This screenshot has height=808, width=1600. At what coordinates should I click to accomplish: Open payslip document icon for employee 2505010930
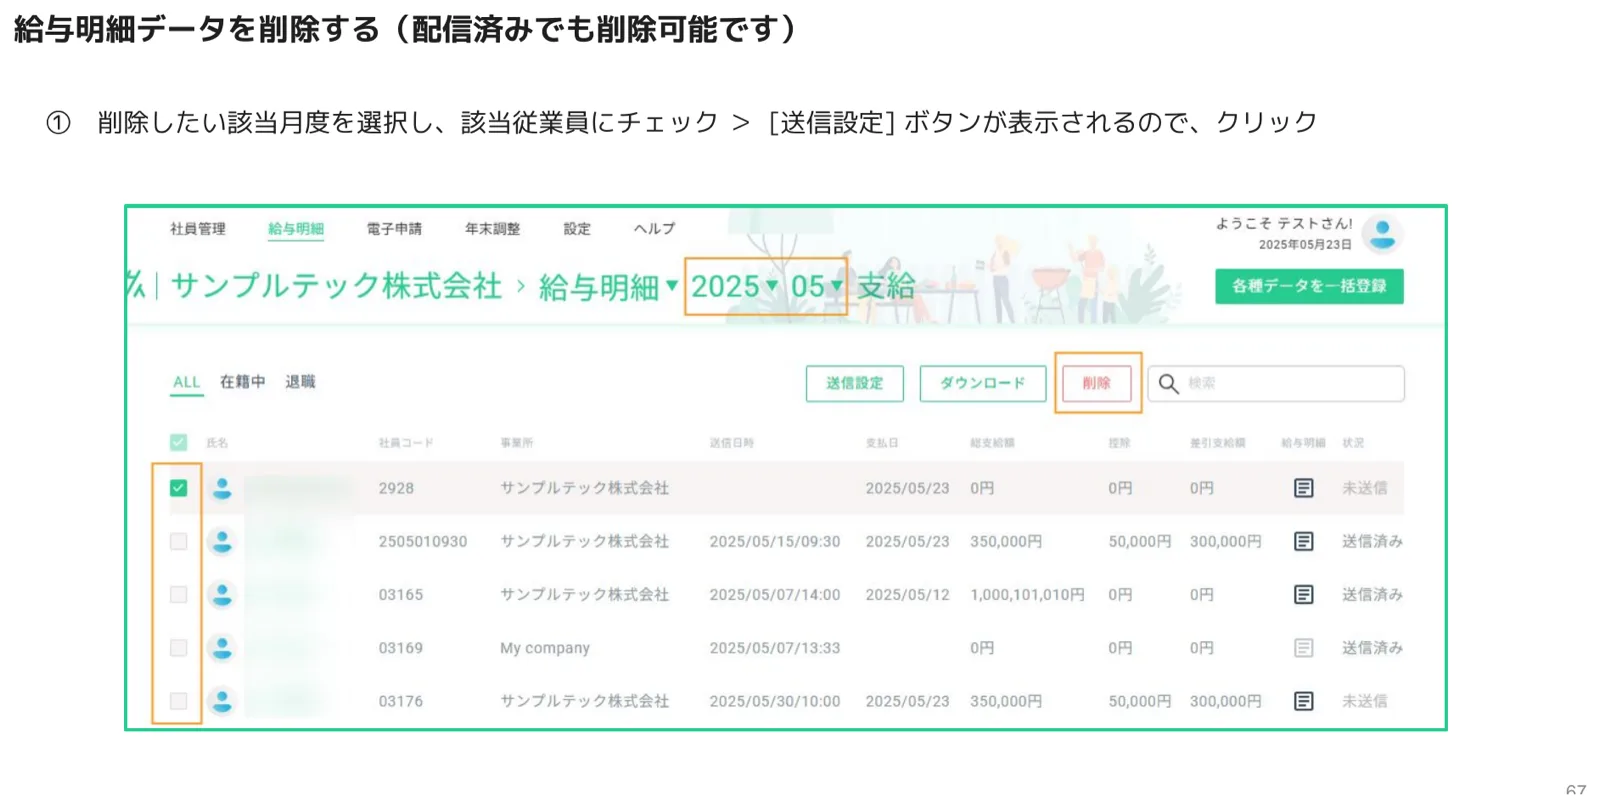point(1303,541)
